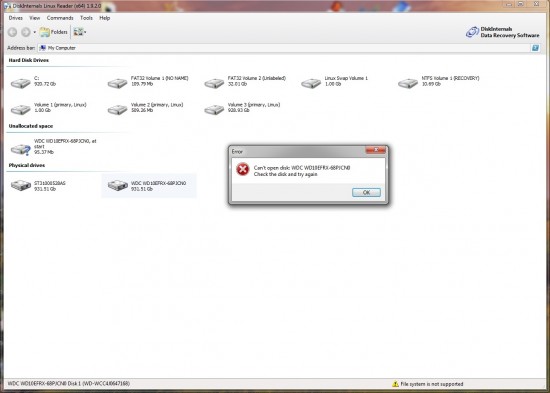Select the WDC WD10EFRX physical drive icon
This screenshot has width=550, height=393.
(118, 185)
